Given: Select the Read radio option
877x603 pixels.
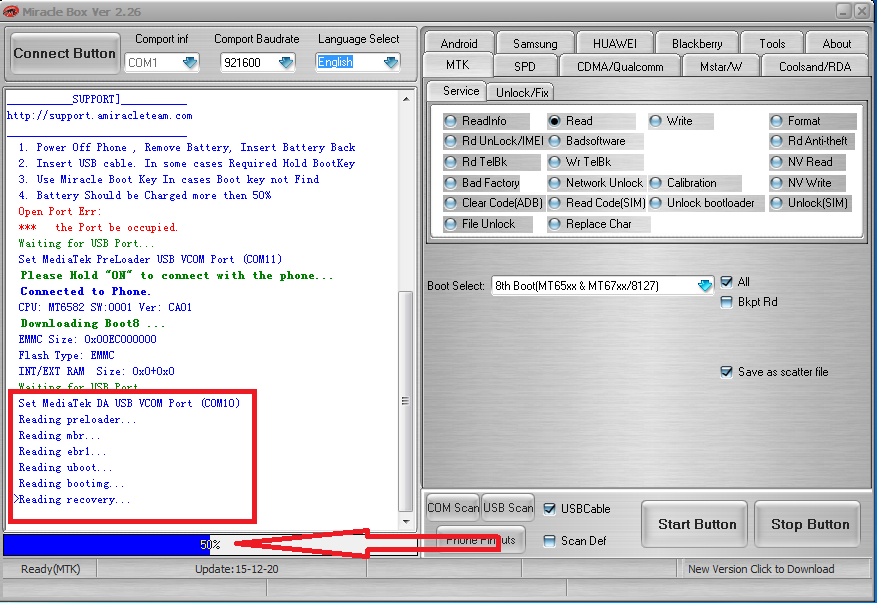Looking at the screenshot, I should [591, 121].
